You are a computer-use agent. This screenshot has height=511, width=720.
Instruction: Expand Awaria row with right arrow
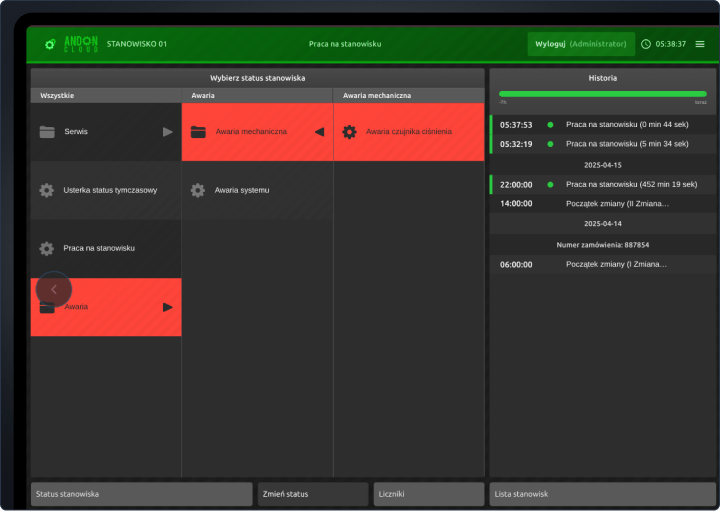(168, 307)
